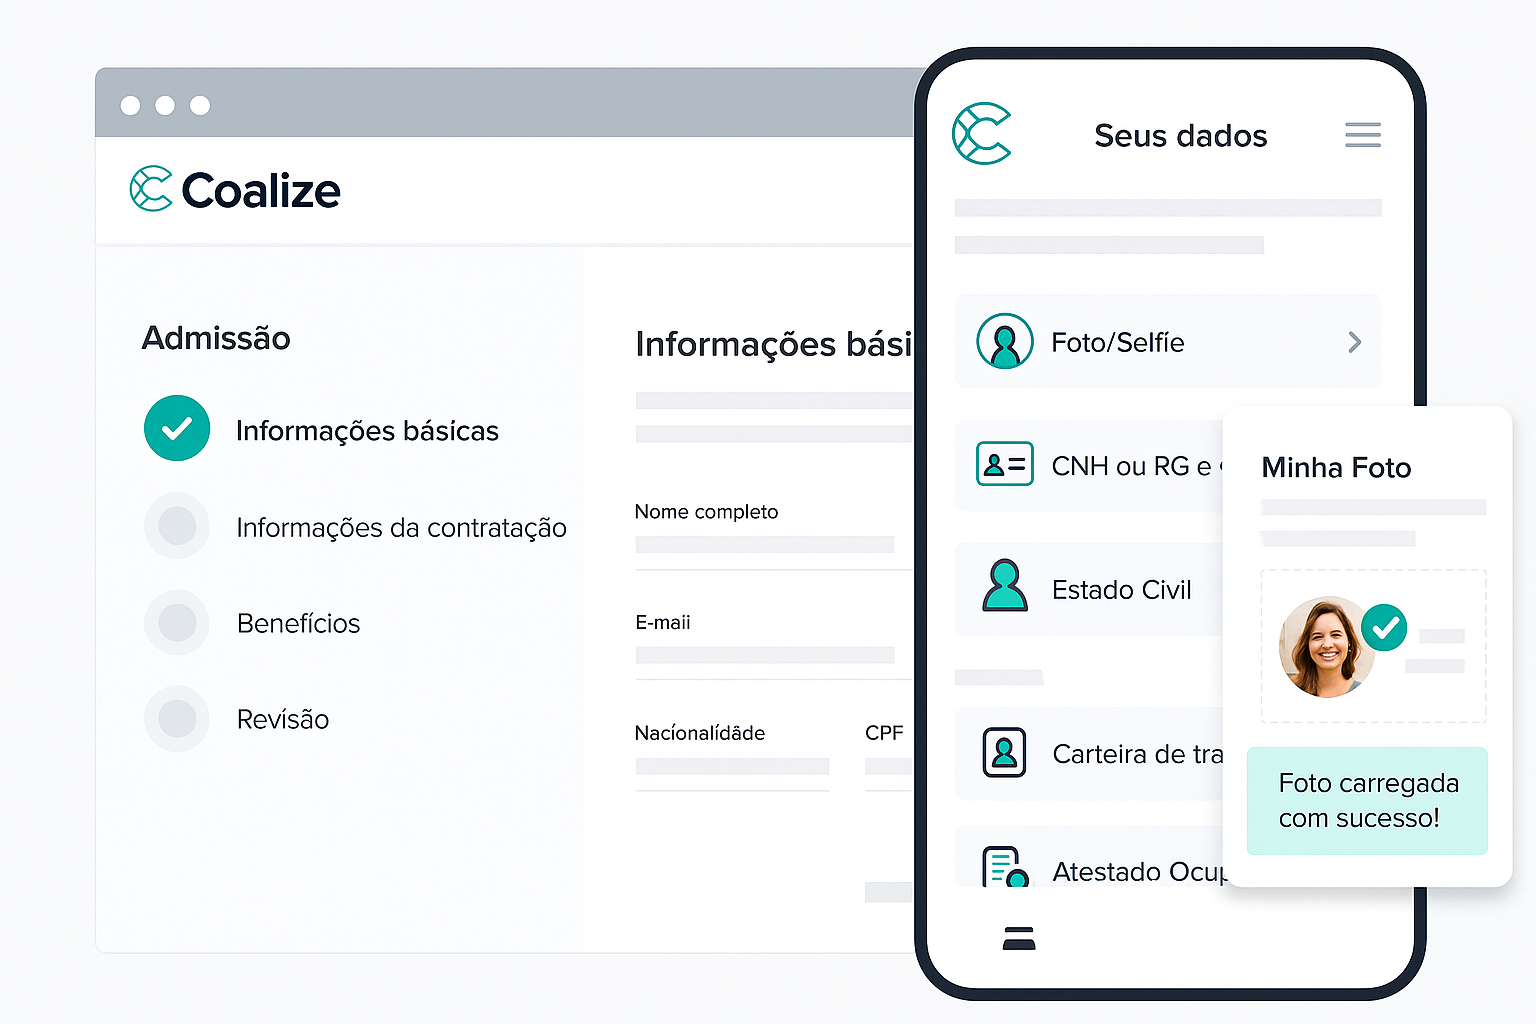Select the Foto/Selfíe avatar icon
The image size is (1536, 1024).
point(1005,341)
